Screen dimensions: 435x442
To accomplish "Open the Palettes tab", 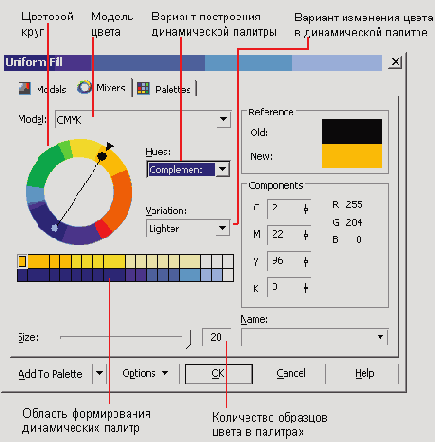I will pyautogui.click(x=164, y=89).
